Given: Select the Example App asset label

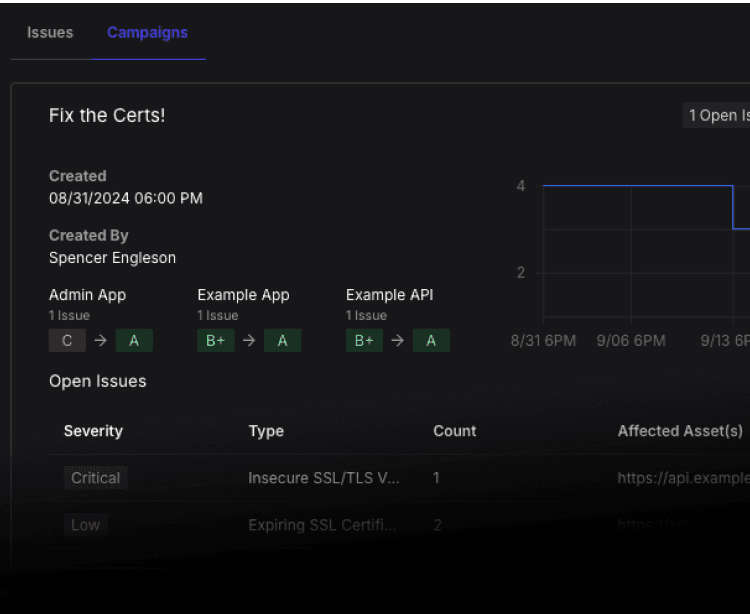Looking at the screenshot, I should click(x=243, y=295).
